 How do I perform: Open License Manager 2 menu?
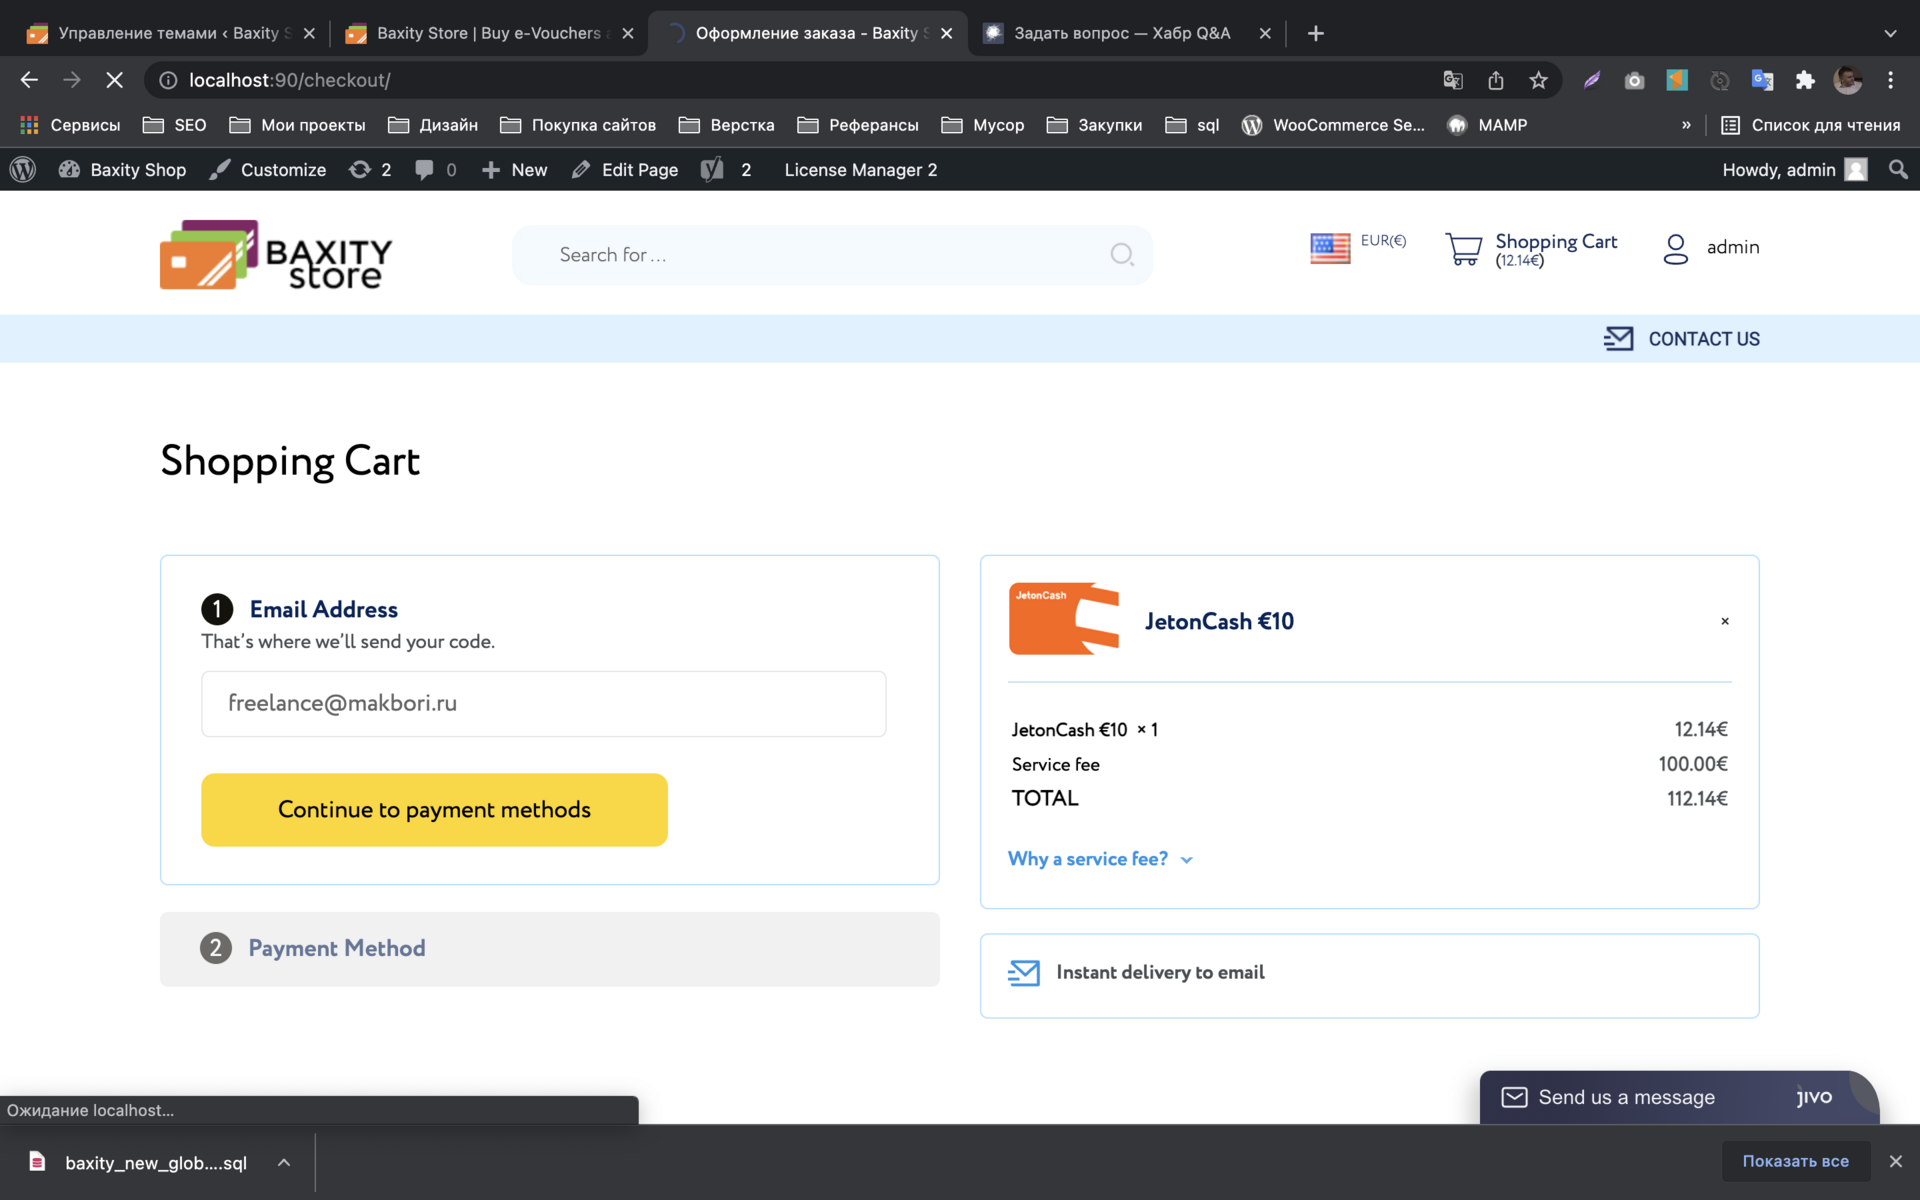point(861,170)
